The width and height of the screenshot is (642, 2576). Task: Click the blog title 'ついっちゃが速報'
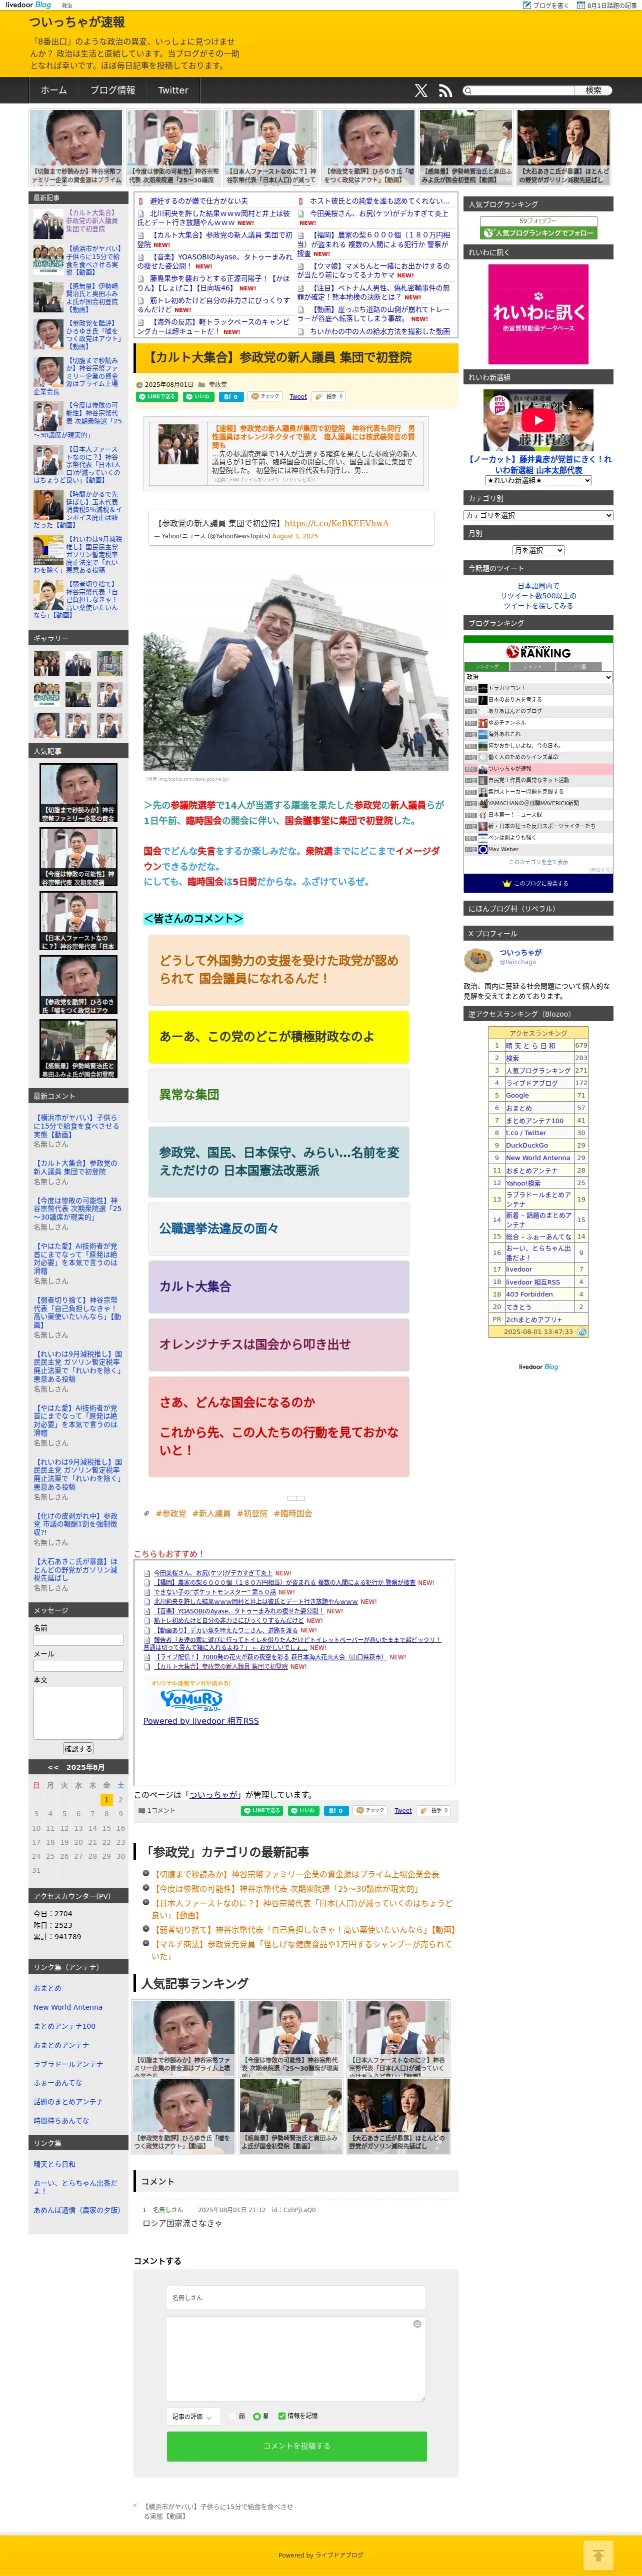pyautogui.click(x=77, y=22)
